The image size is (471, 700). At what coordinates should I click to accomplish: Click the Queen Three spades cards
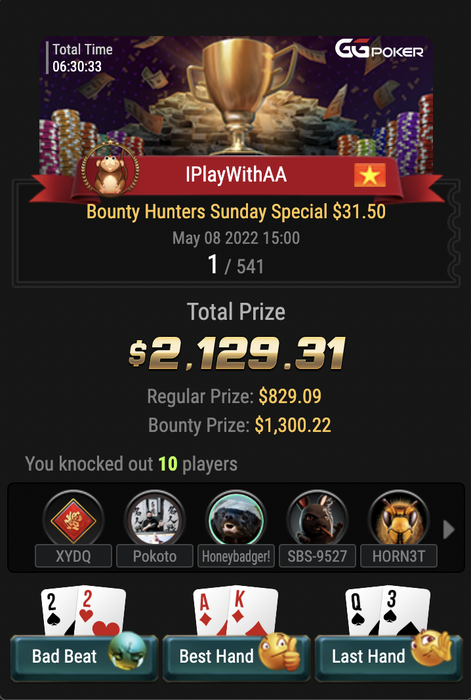click(388, 611)
